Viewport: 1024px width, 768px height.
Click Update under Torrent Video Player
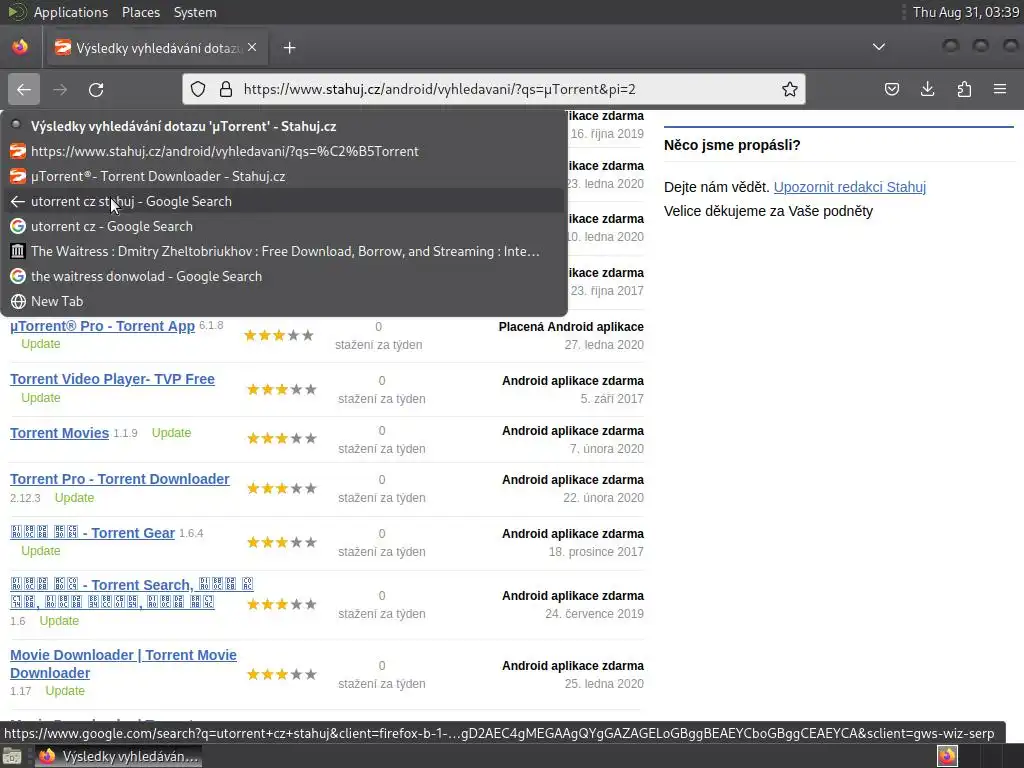40,398
